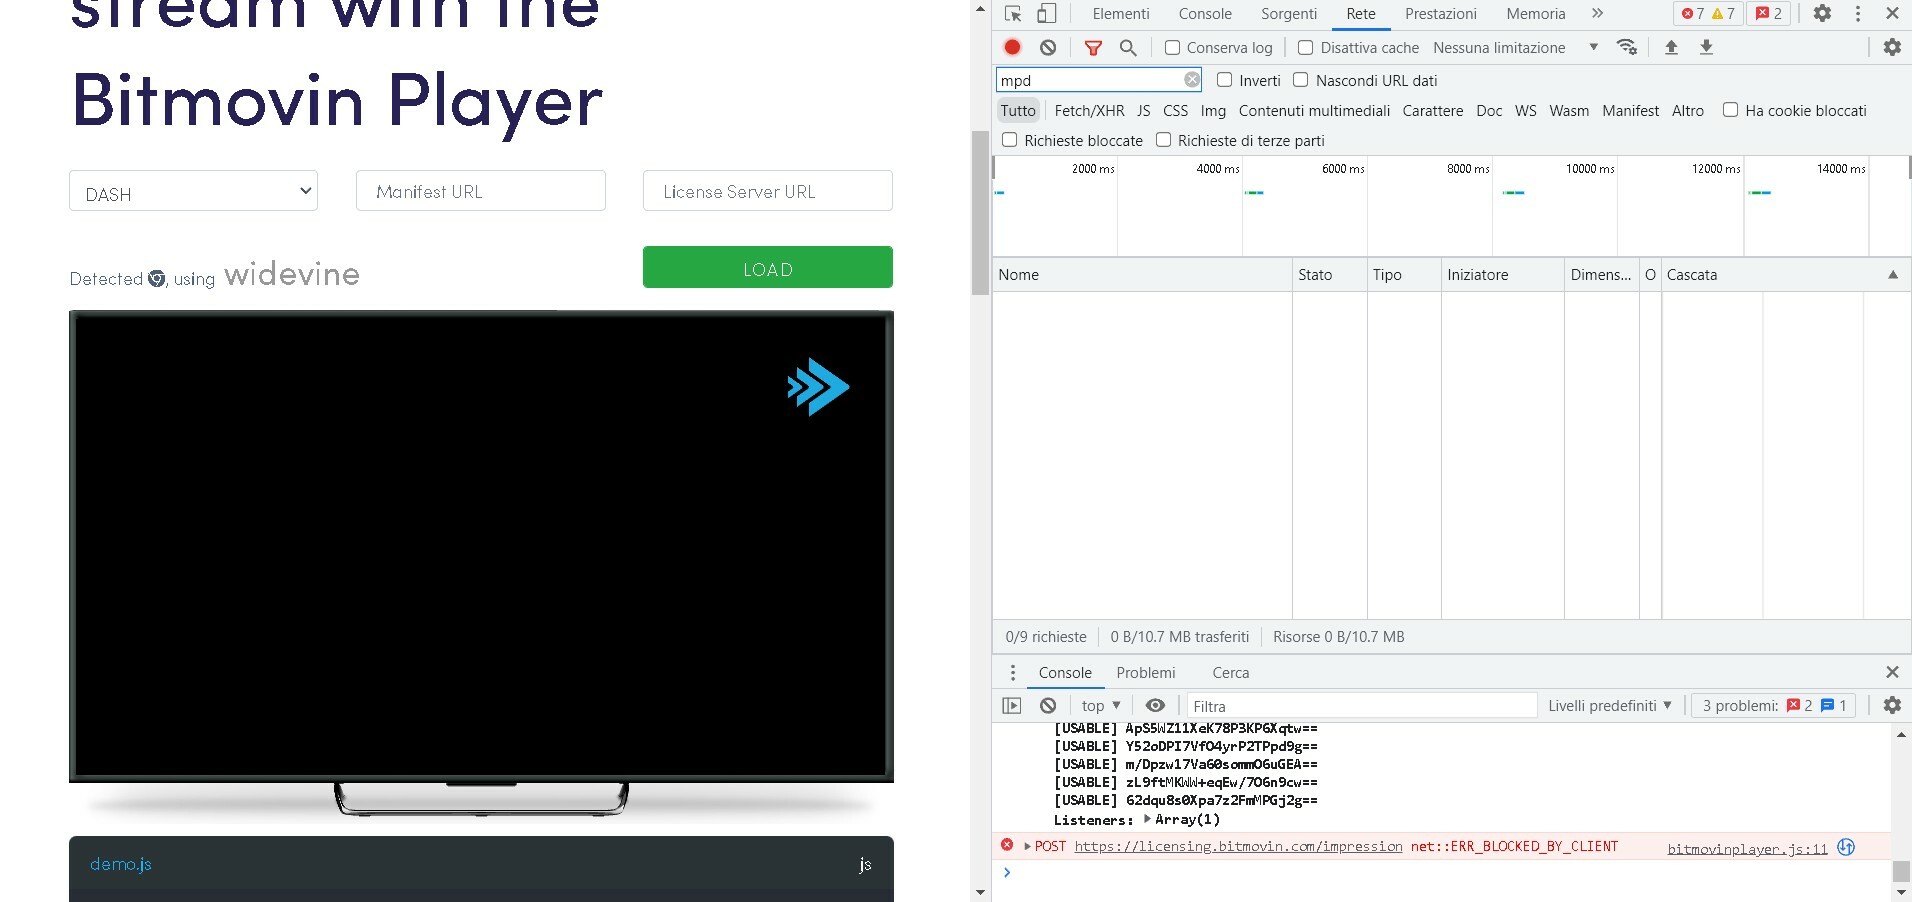Check Nascondi URL dati checkbox
This screenshot has width=1912, height=902.
pyautogui.click(x=1301, y=80)
